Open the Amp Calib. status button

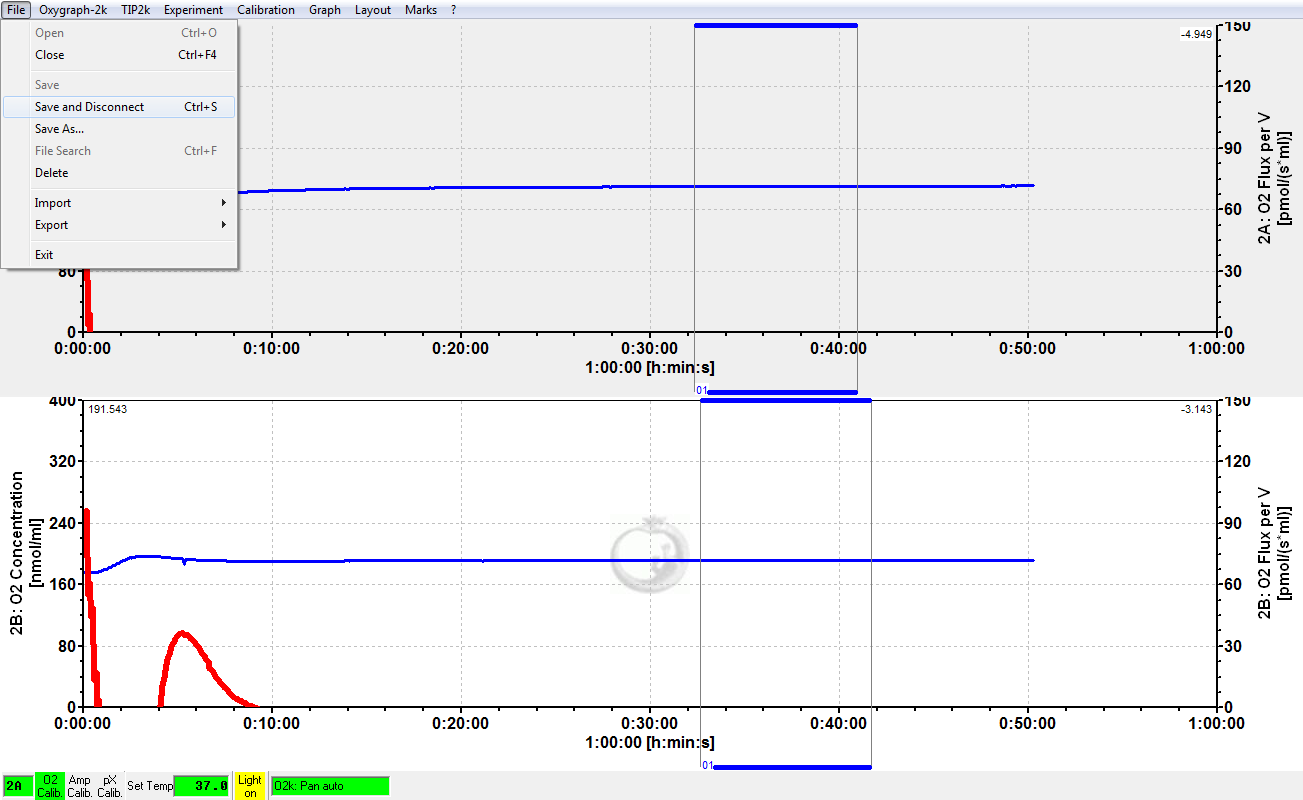tap(80, 786)
